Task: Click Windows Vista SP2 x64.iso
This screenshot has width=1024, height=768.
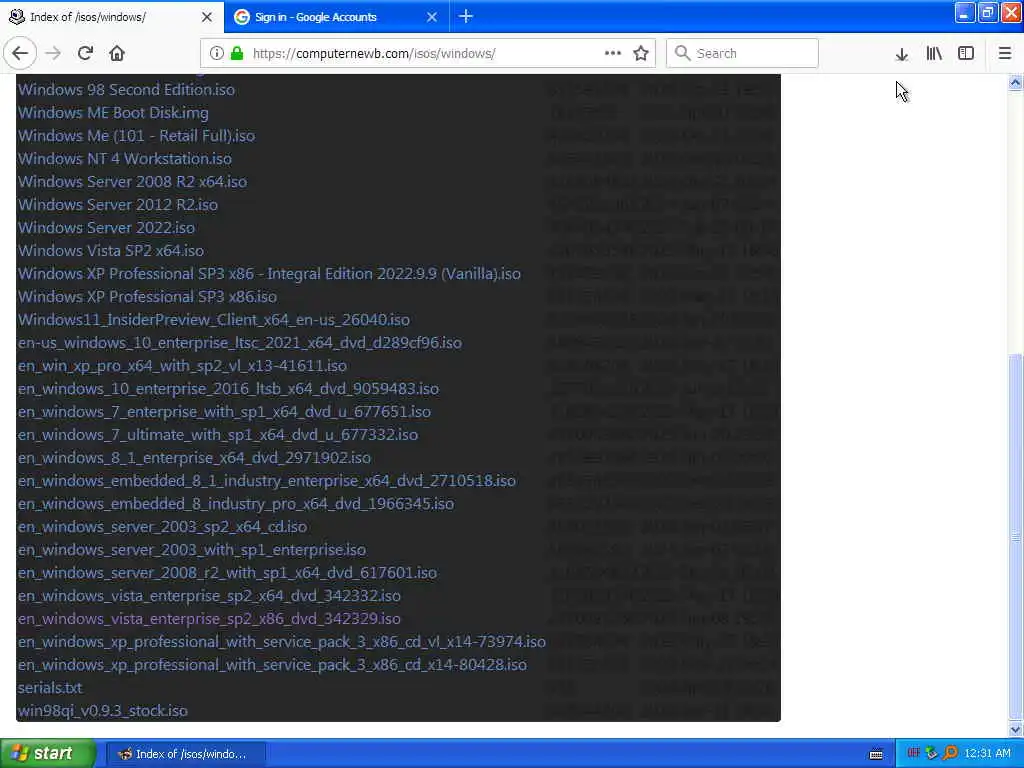Action: coord(111,250)
